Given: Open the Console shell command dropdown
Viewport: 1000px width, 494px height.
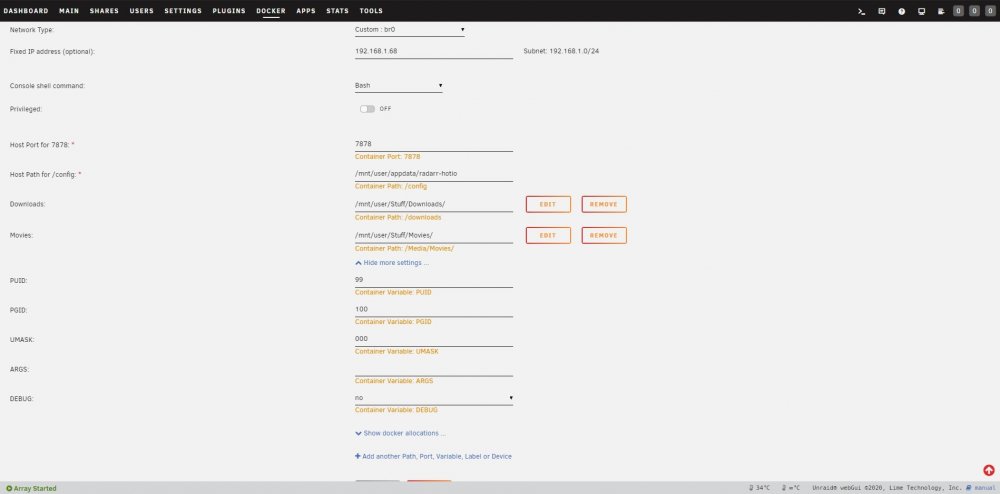Looking at the screenshot, I should pos(399,85).
